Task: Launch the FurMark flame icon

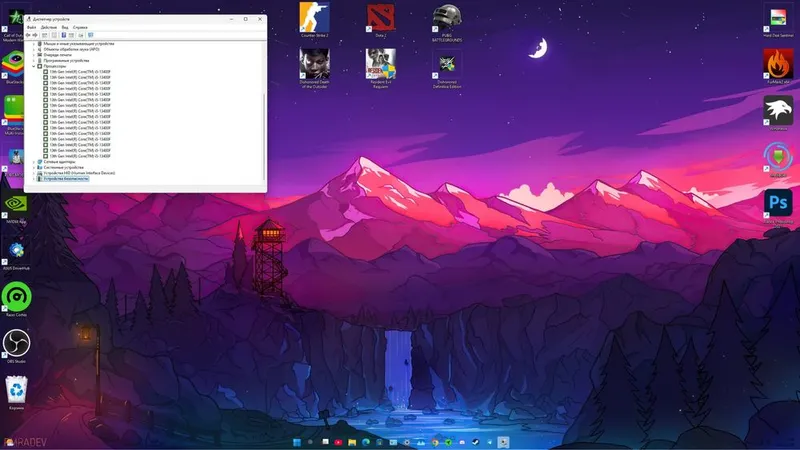Action: (778, 64)
